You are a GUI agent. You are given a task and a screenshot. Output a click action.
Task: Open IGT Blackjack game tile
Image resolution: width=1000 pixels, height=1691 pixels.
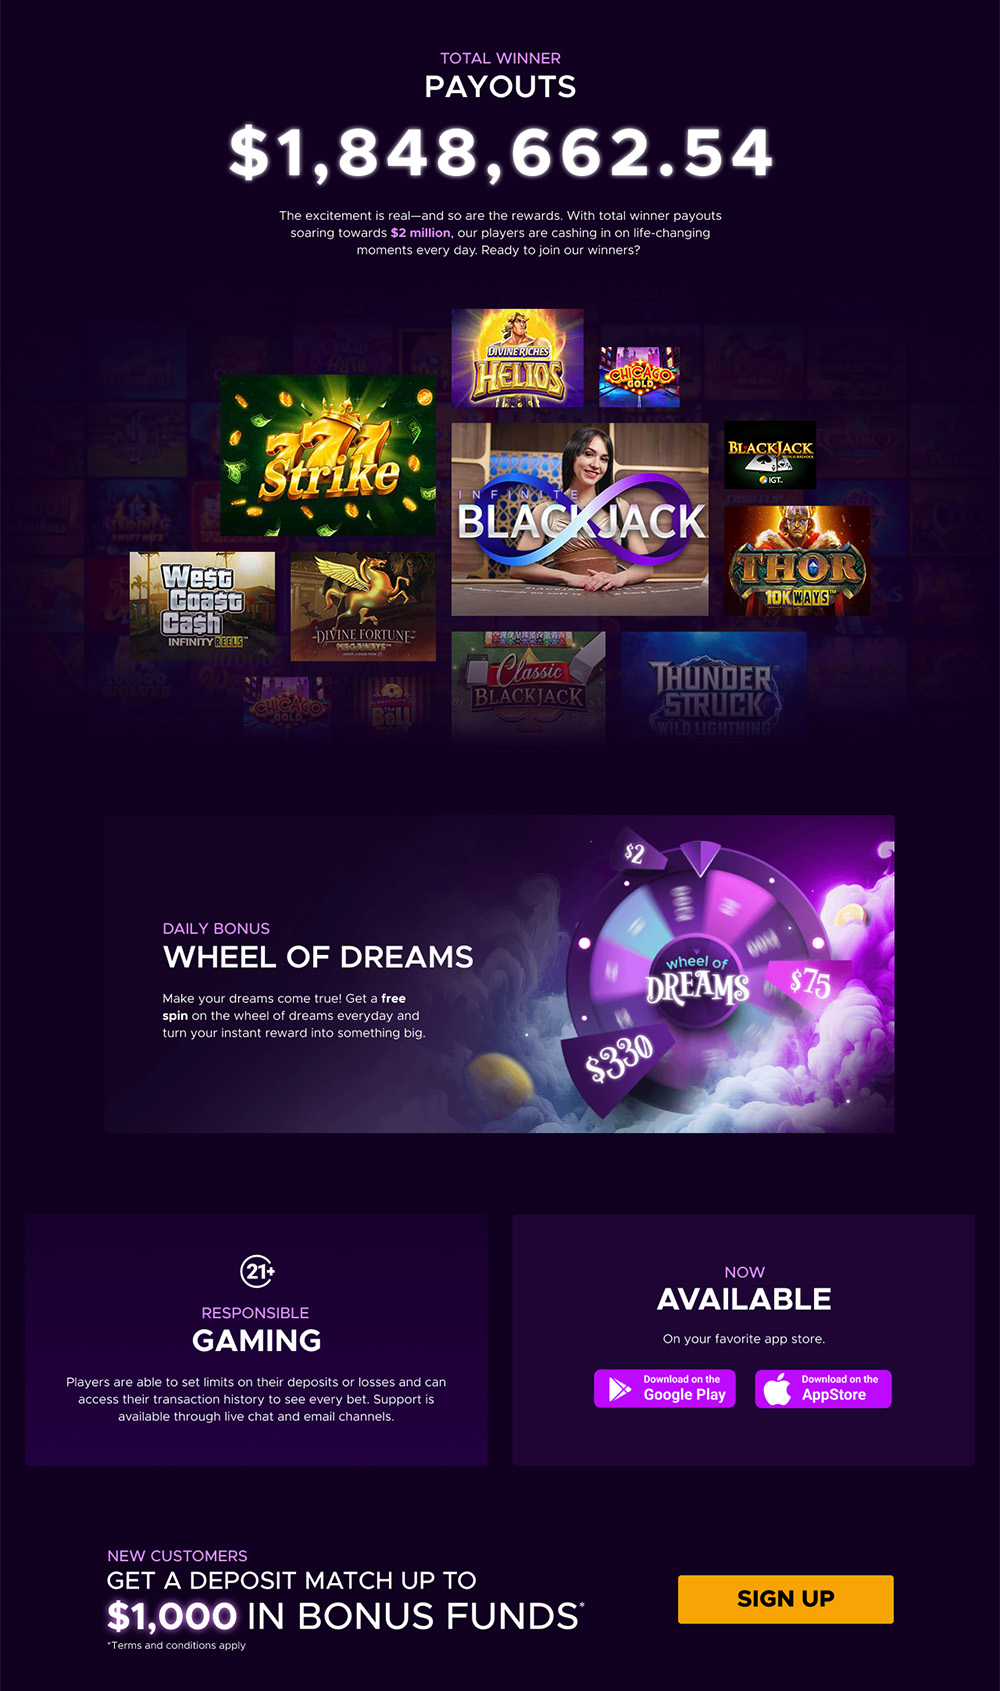pos(770,455)
